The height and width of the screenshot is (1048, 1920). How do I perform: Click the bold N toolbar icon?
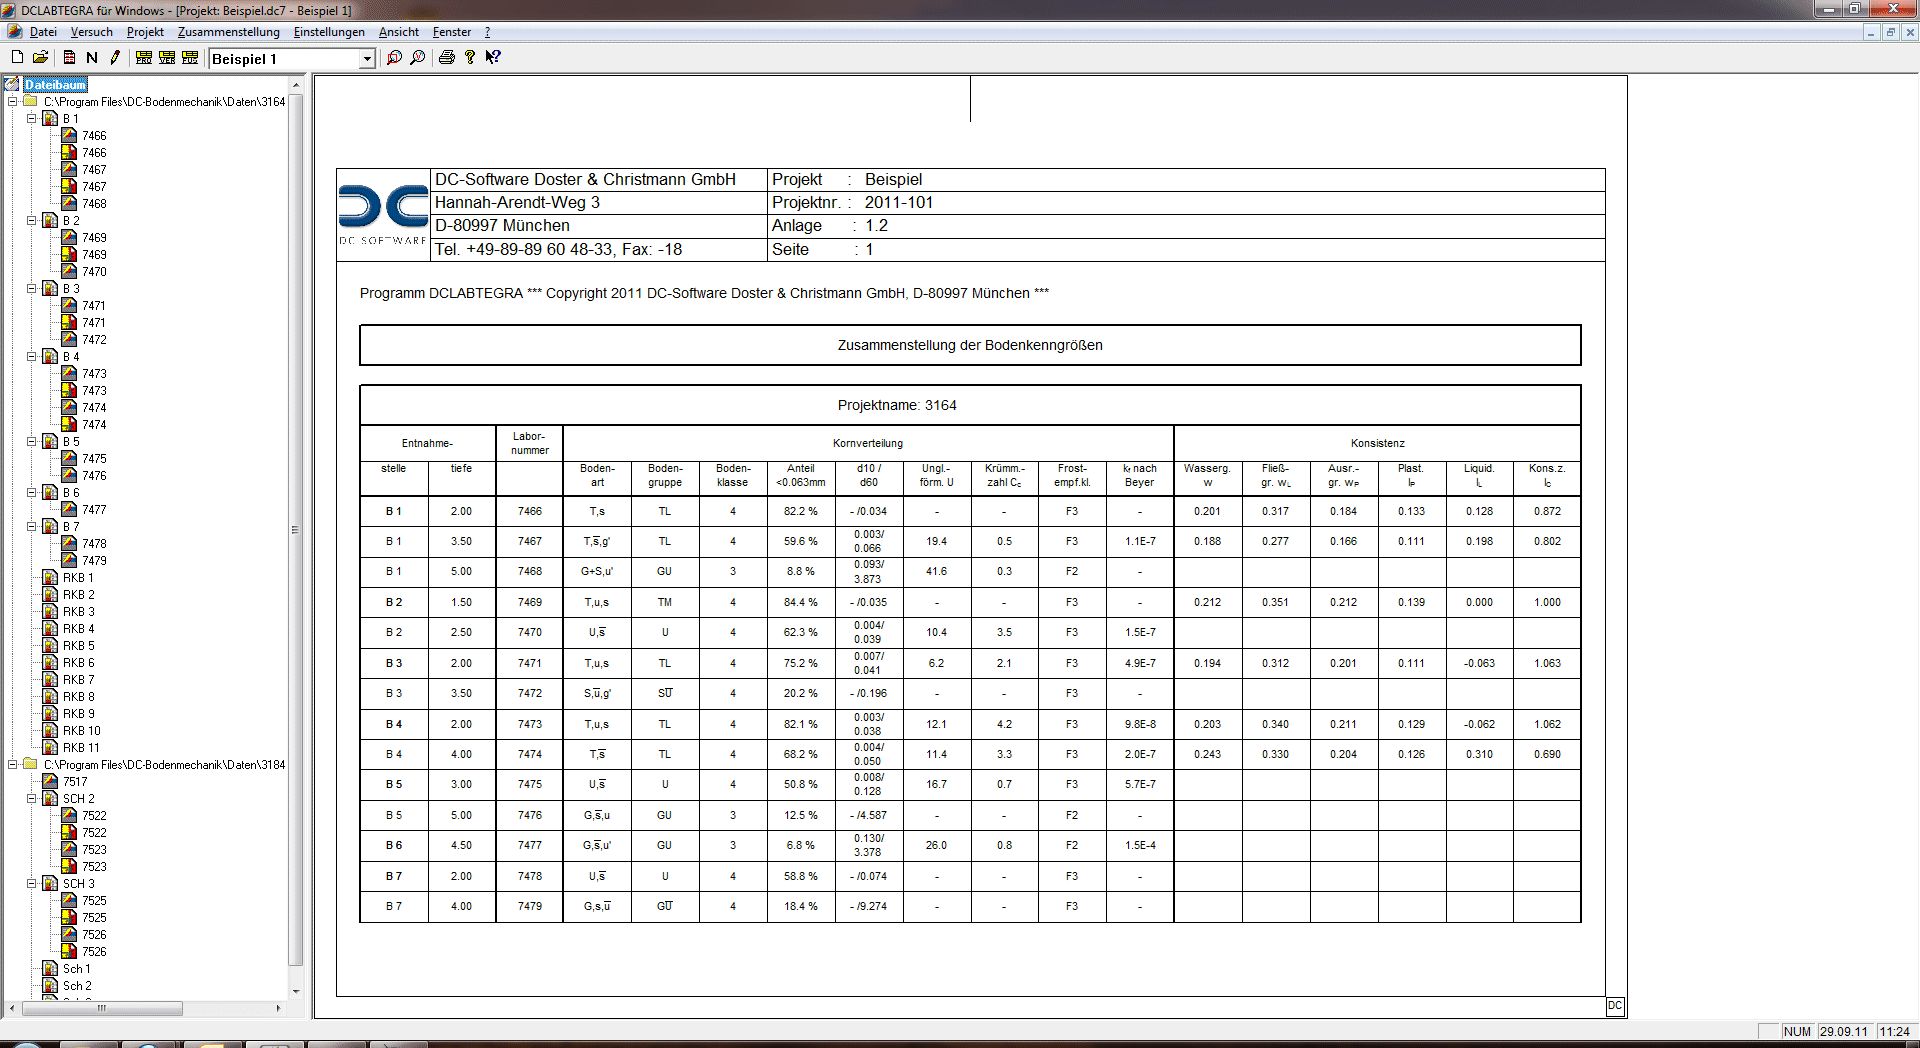point(92,57)
